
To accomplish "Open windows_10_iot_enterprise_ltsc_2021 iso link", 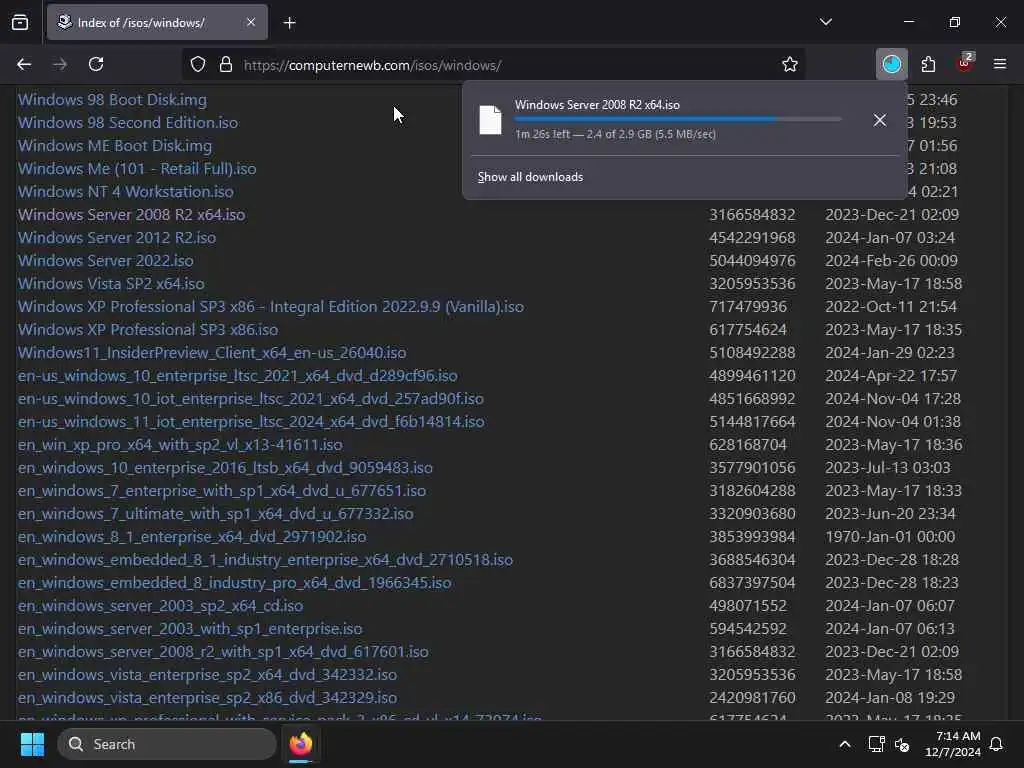I will 251,398.
